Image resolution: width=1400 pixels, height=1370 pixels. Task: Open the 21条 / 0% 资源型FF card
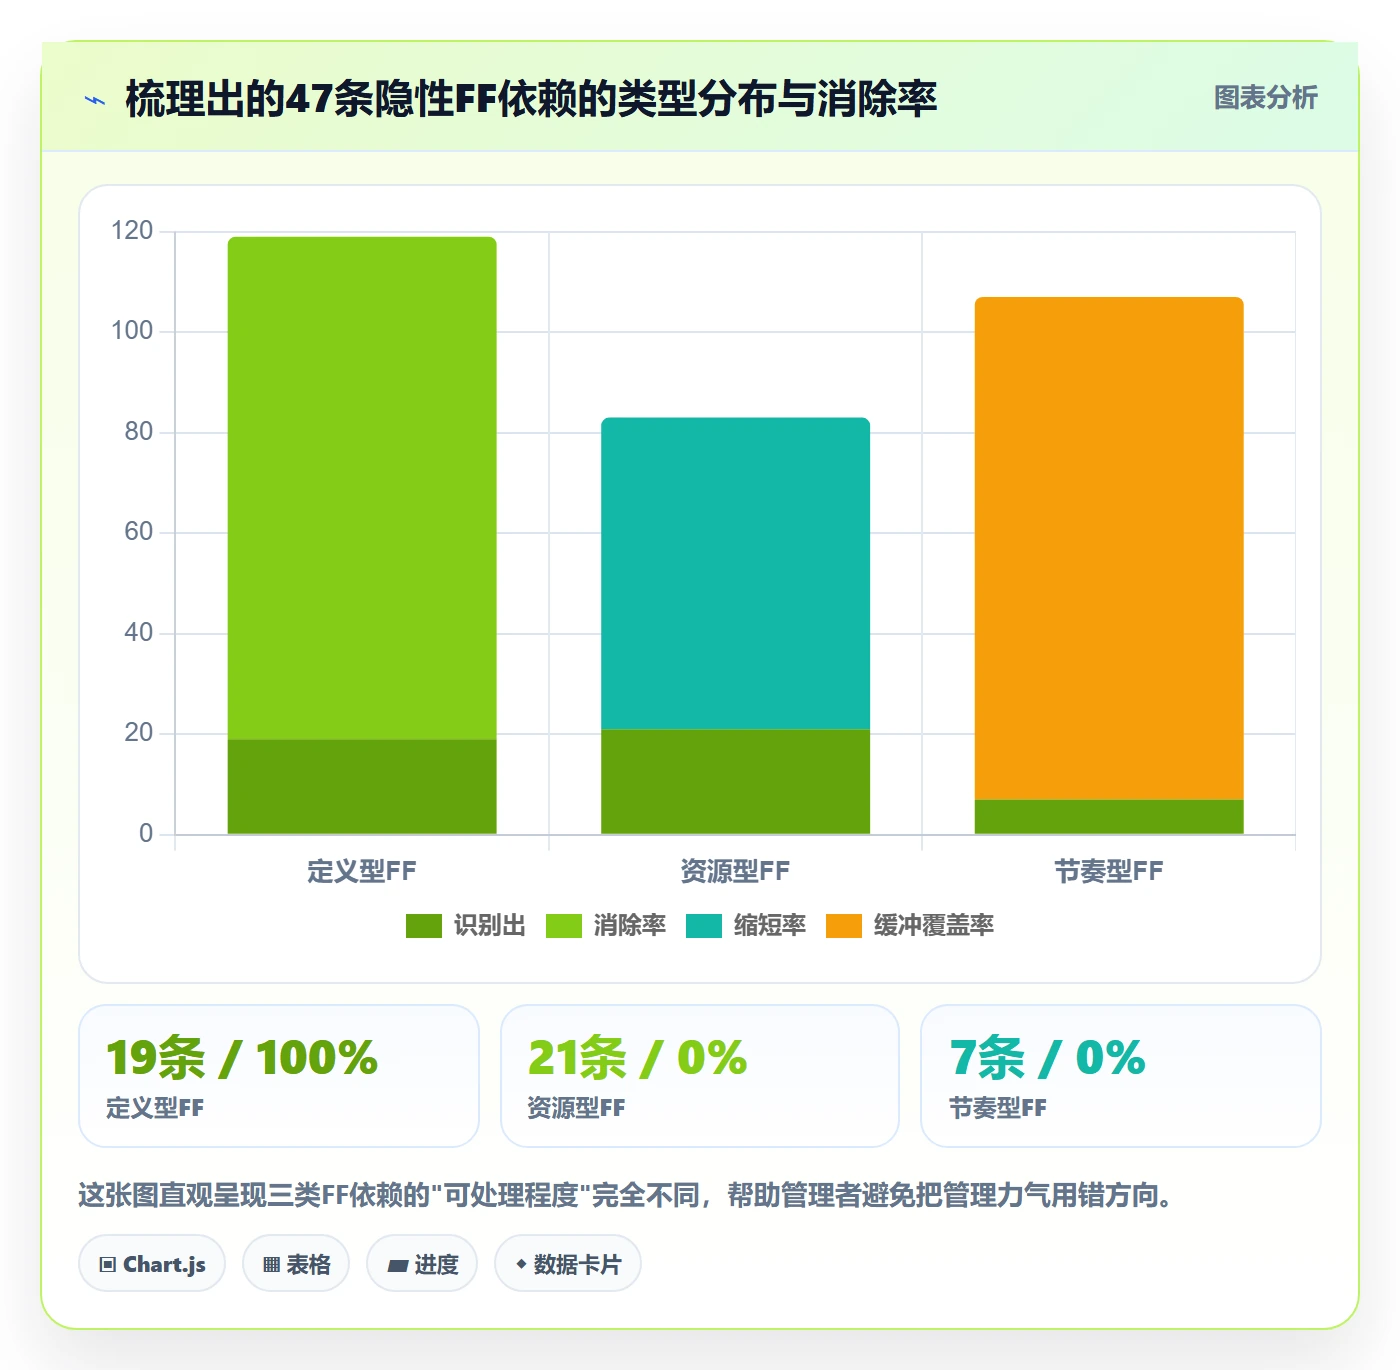click(700, 1076)
